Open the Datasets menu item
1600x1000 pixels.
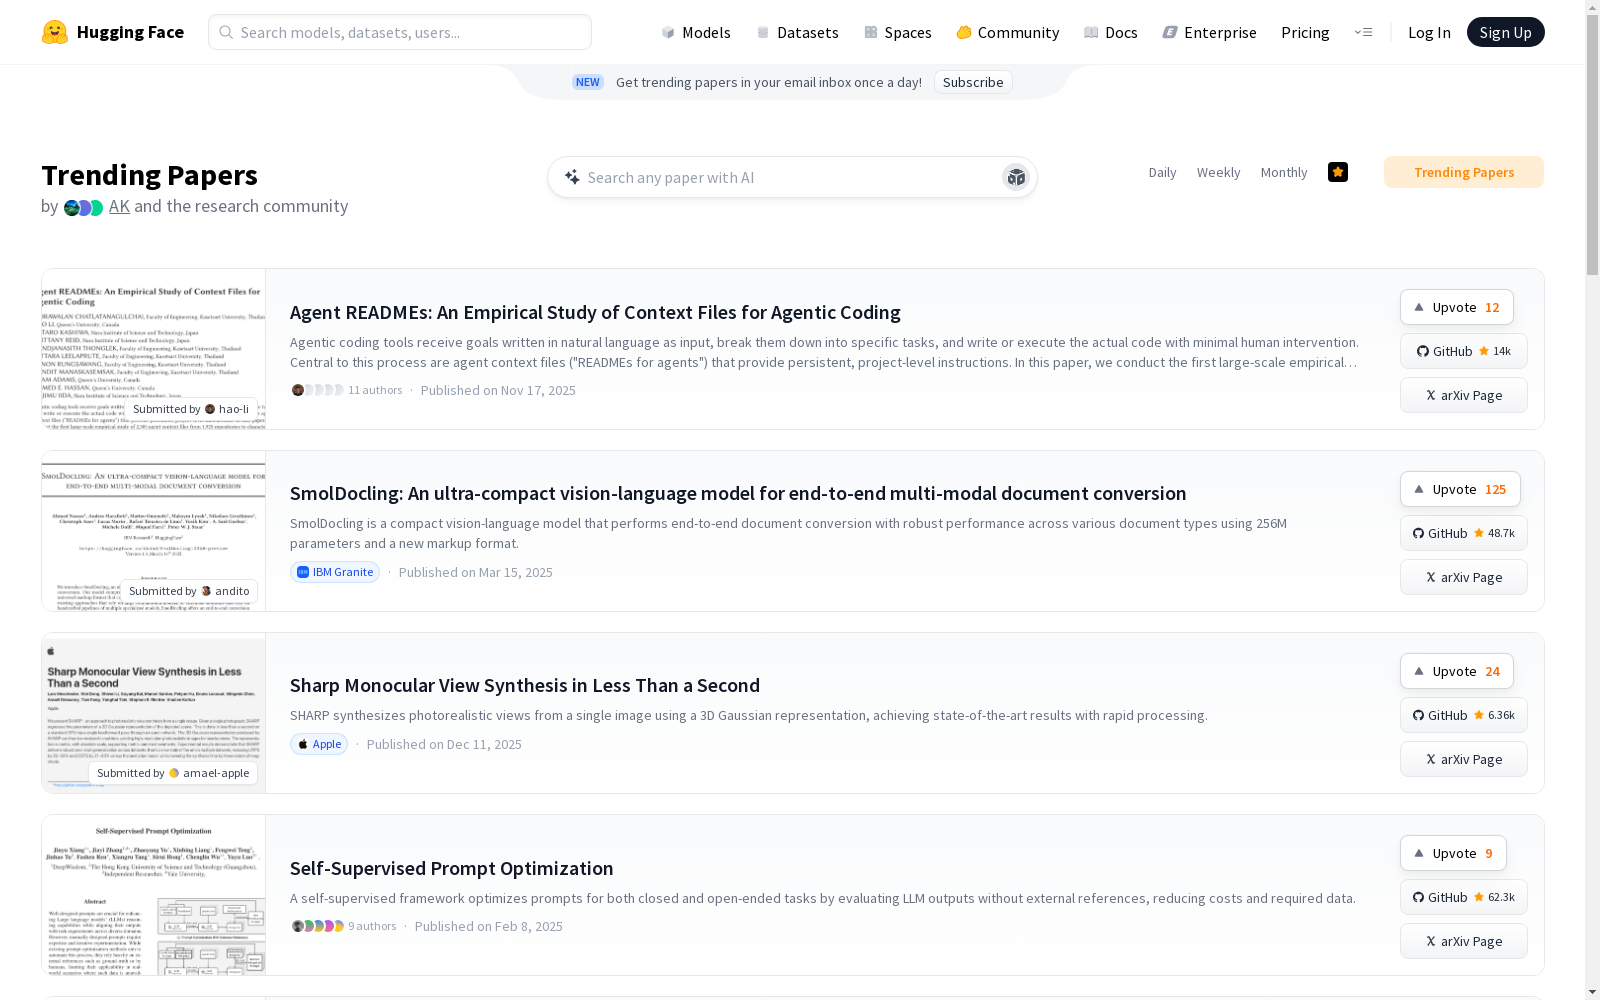pyautogui.click(x=797, y=32)
